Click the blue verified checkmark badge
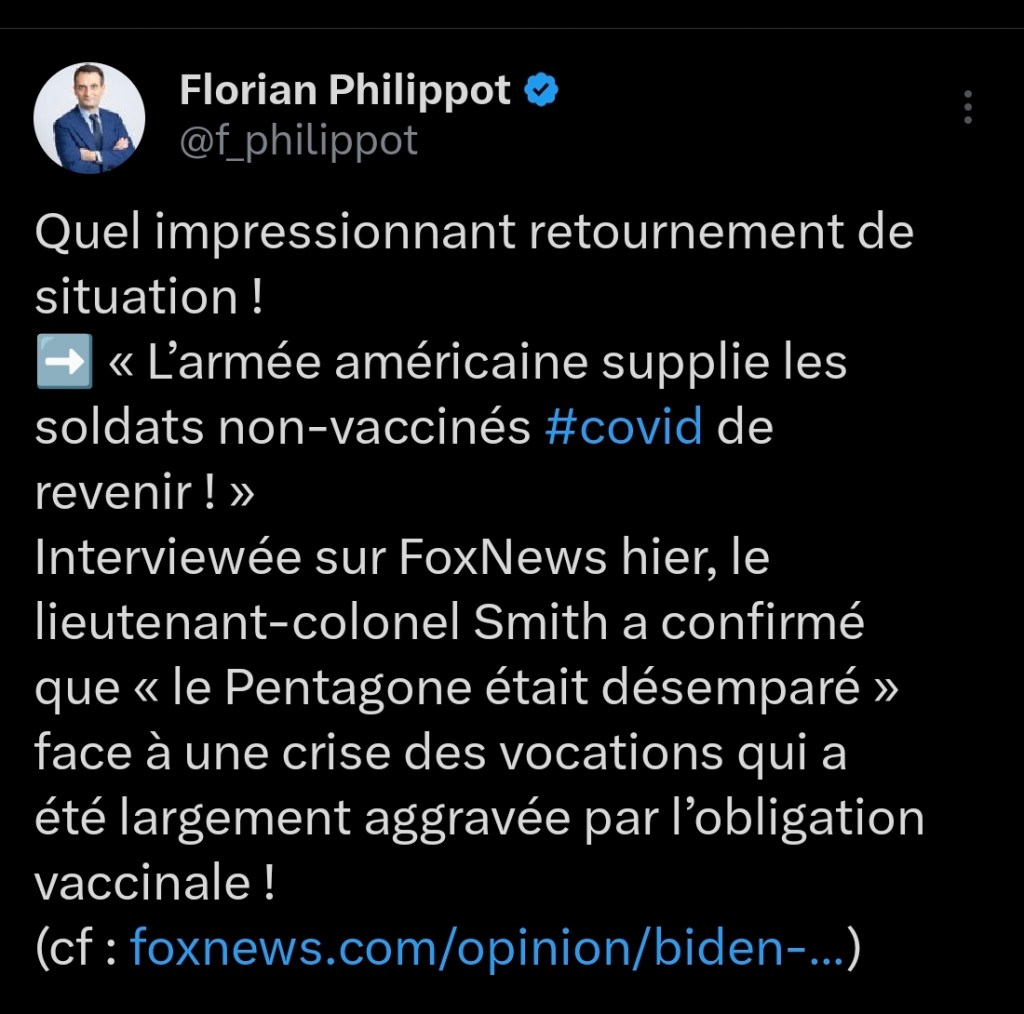Viewport: 1024px width, 1014px height. [x=541, y=92]
